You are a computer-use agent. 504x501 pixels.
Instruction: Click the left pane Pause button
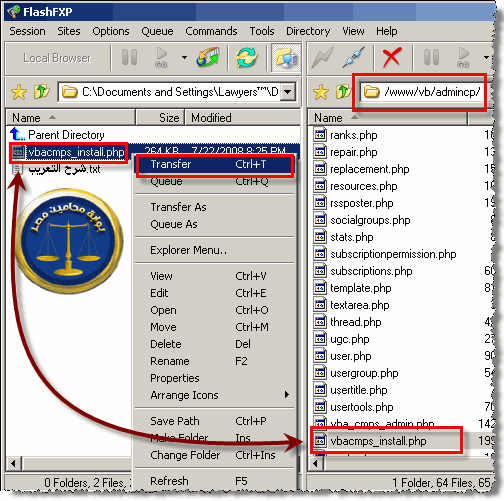(129, 58)
